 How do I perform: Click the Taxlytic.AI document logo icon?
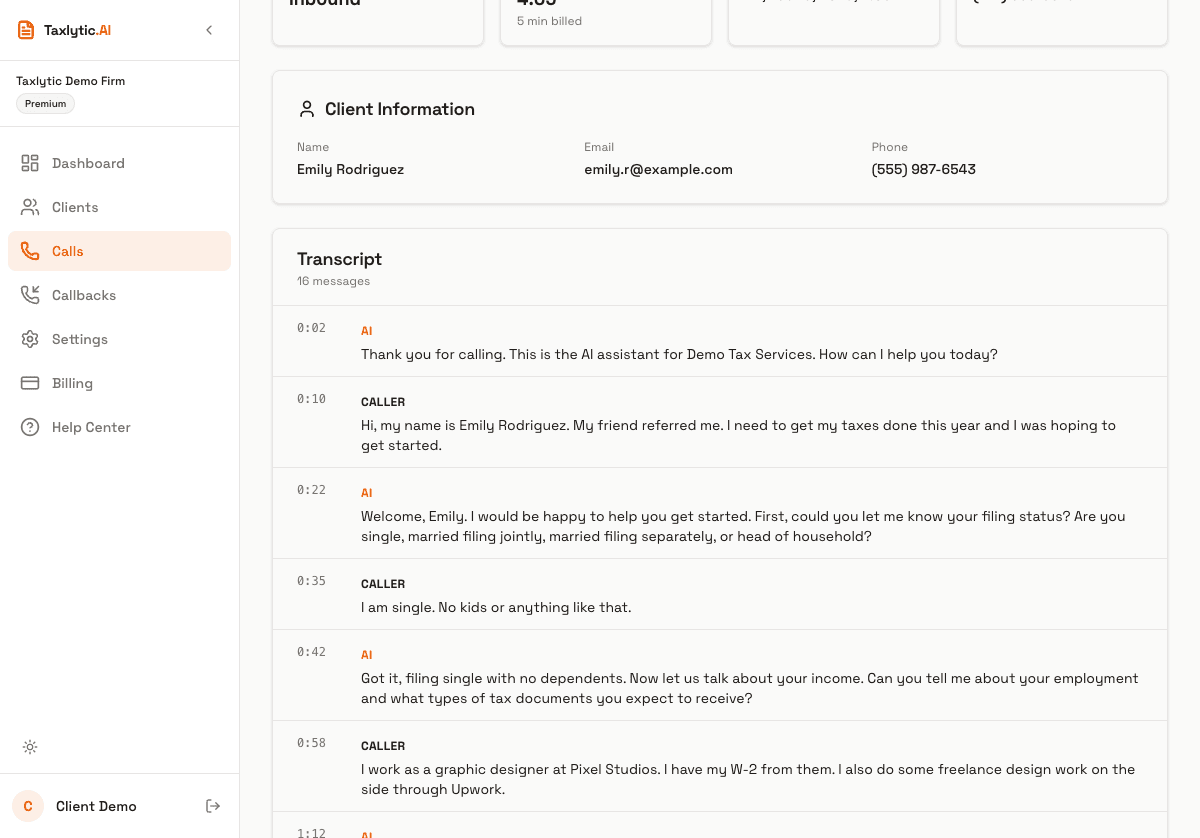[26, 30]
